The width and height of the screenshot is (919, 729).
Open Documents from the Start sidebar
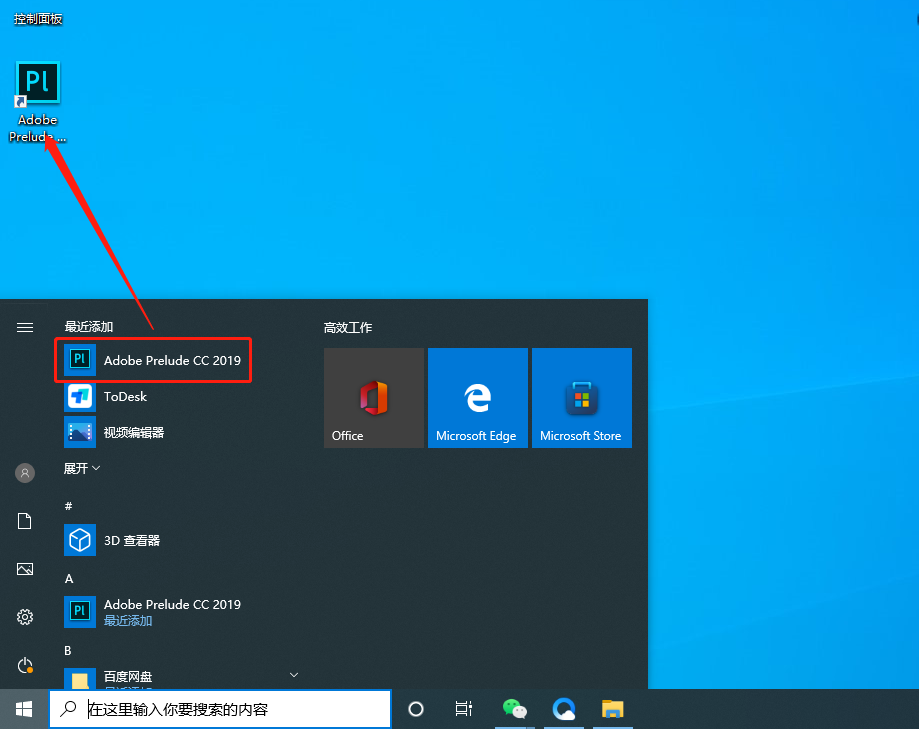pyautogui.click(x=25, y=521)
